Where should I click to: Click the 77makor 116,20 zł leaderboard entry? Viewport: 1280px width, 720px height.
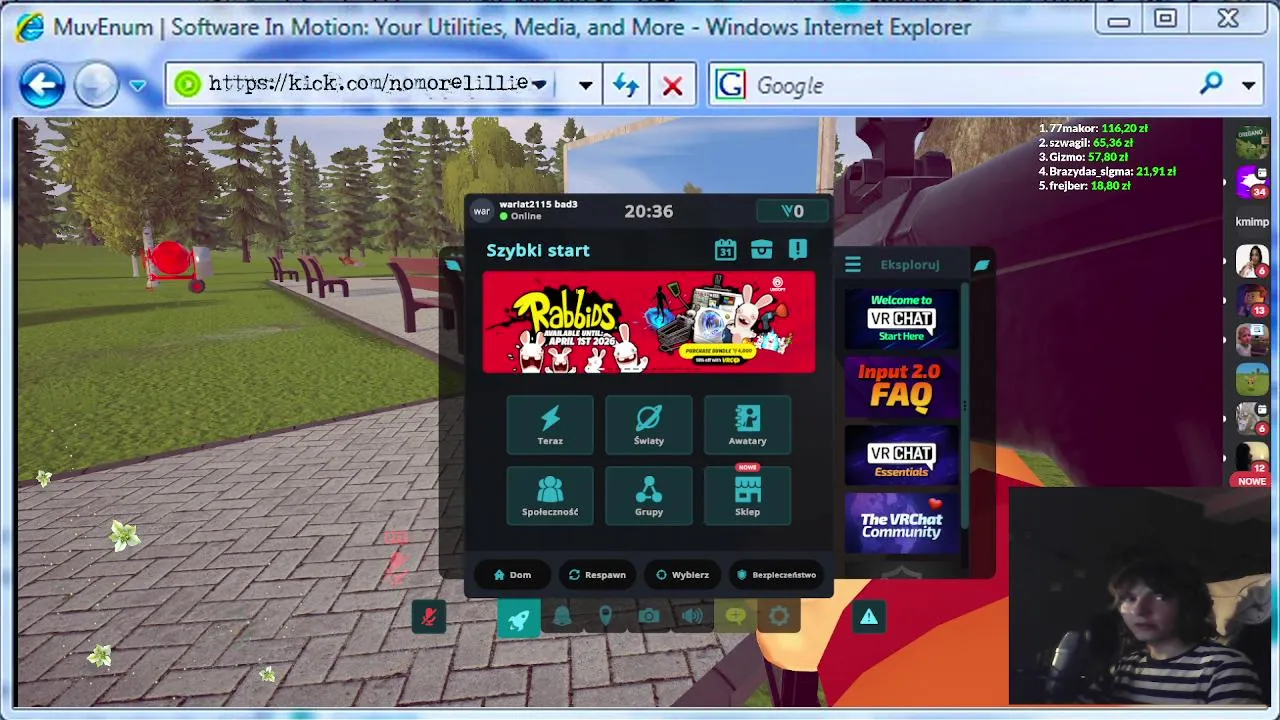(x=1093, y=128)
